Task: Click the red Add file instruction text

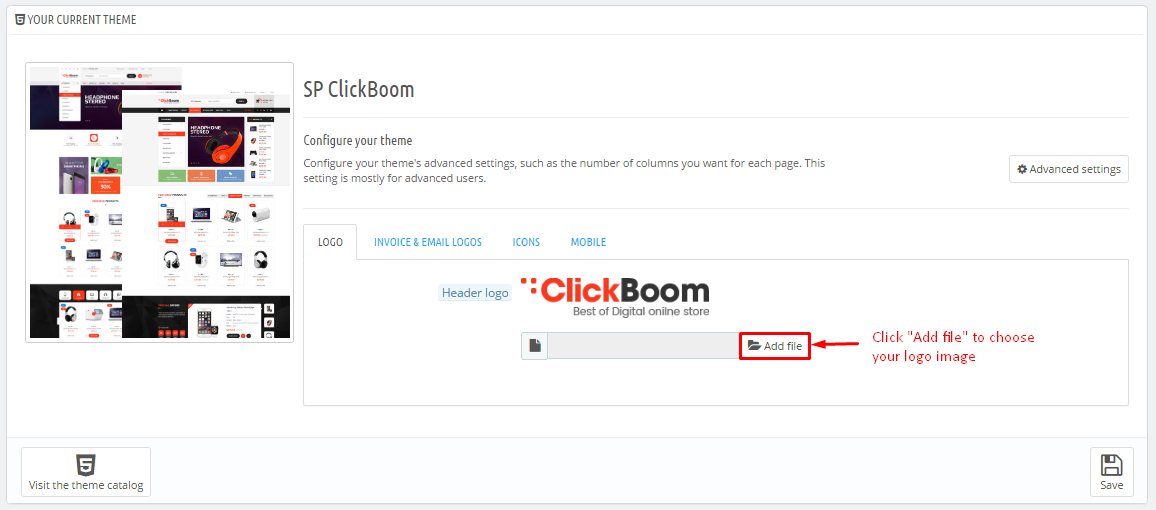Action: 953,347
